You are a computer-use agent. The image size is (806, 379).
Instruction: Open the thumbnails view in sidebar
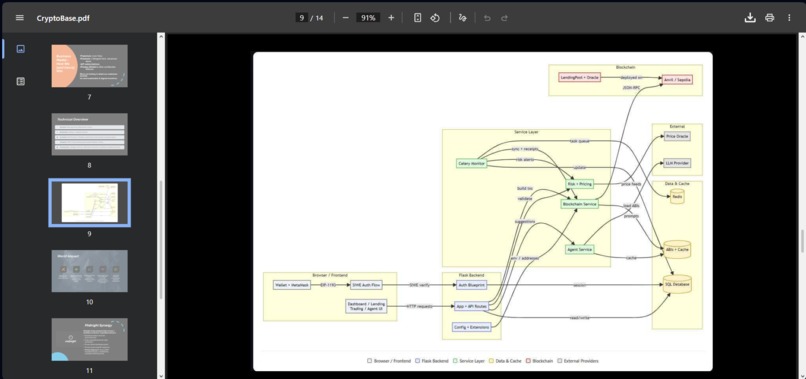click(21, 49)
